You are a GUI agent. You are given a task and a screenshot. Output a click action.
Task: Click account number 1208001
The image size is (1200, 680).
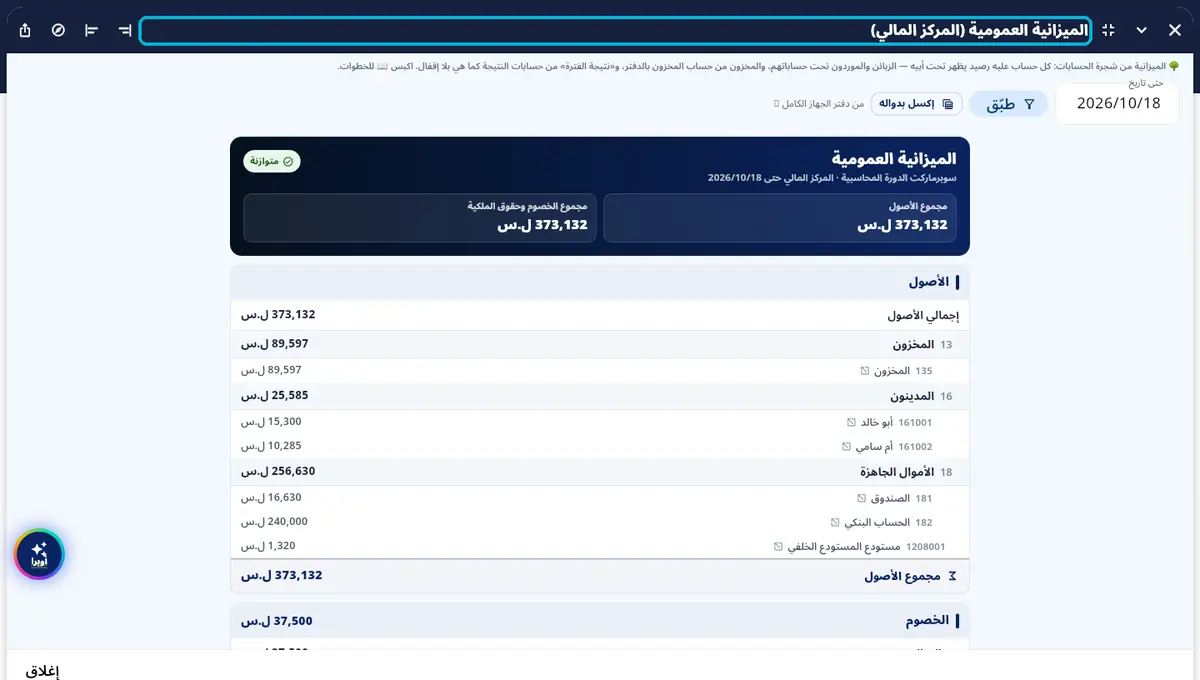pyautogui.click(x=925, y=547)
